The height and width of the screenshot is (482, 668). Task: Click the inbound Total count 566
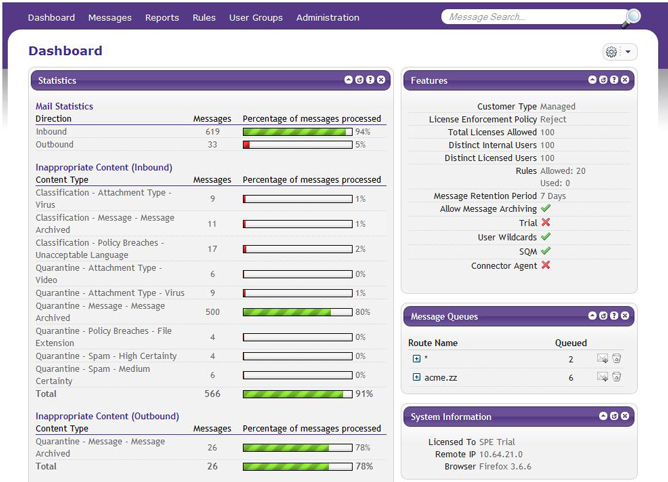pyautogui.click(x=212, y=394)
